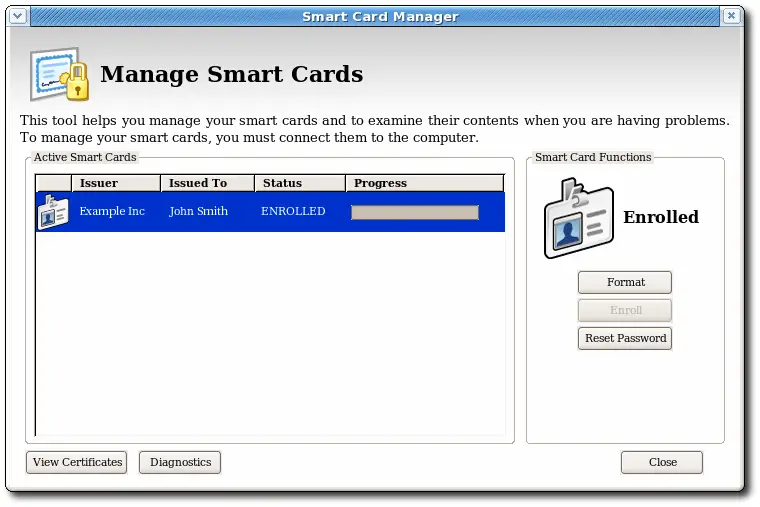Click the title bar button at the top-right corner

pos(733,16)
